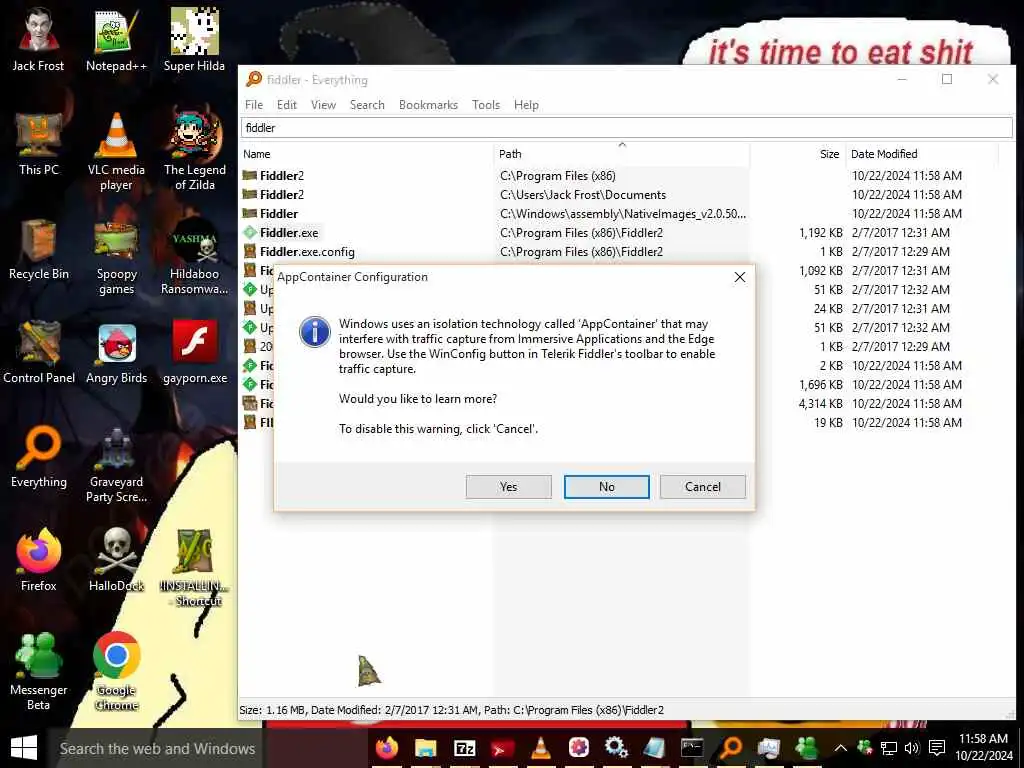Select the Fiddler folder in Windows\assembly
This screenshot has width=1024, height=768.
[x=279, y=214]
